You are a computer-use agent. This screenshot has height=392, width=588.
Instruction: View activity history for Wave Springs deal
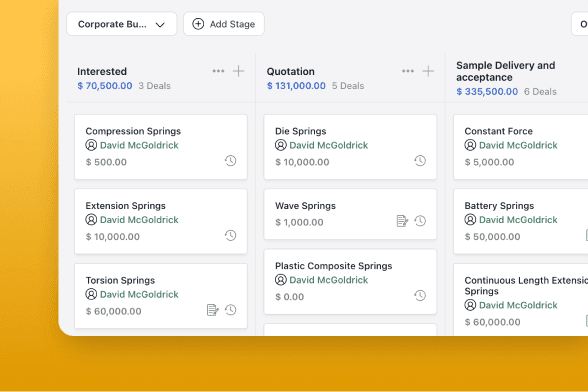(420, 221)
